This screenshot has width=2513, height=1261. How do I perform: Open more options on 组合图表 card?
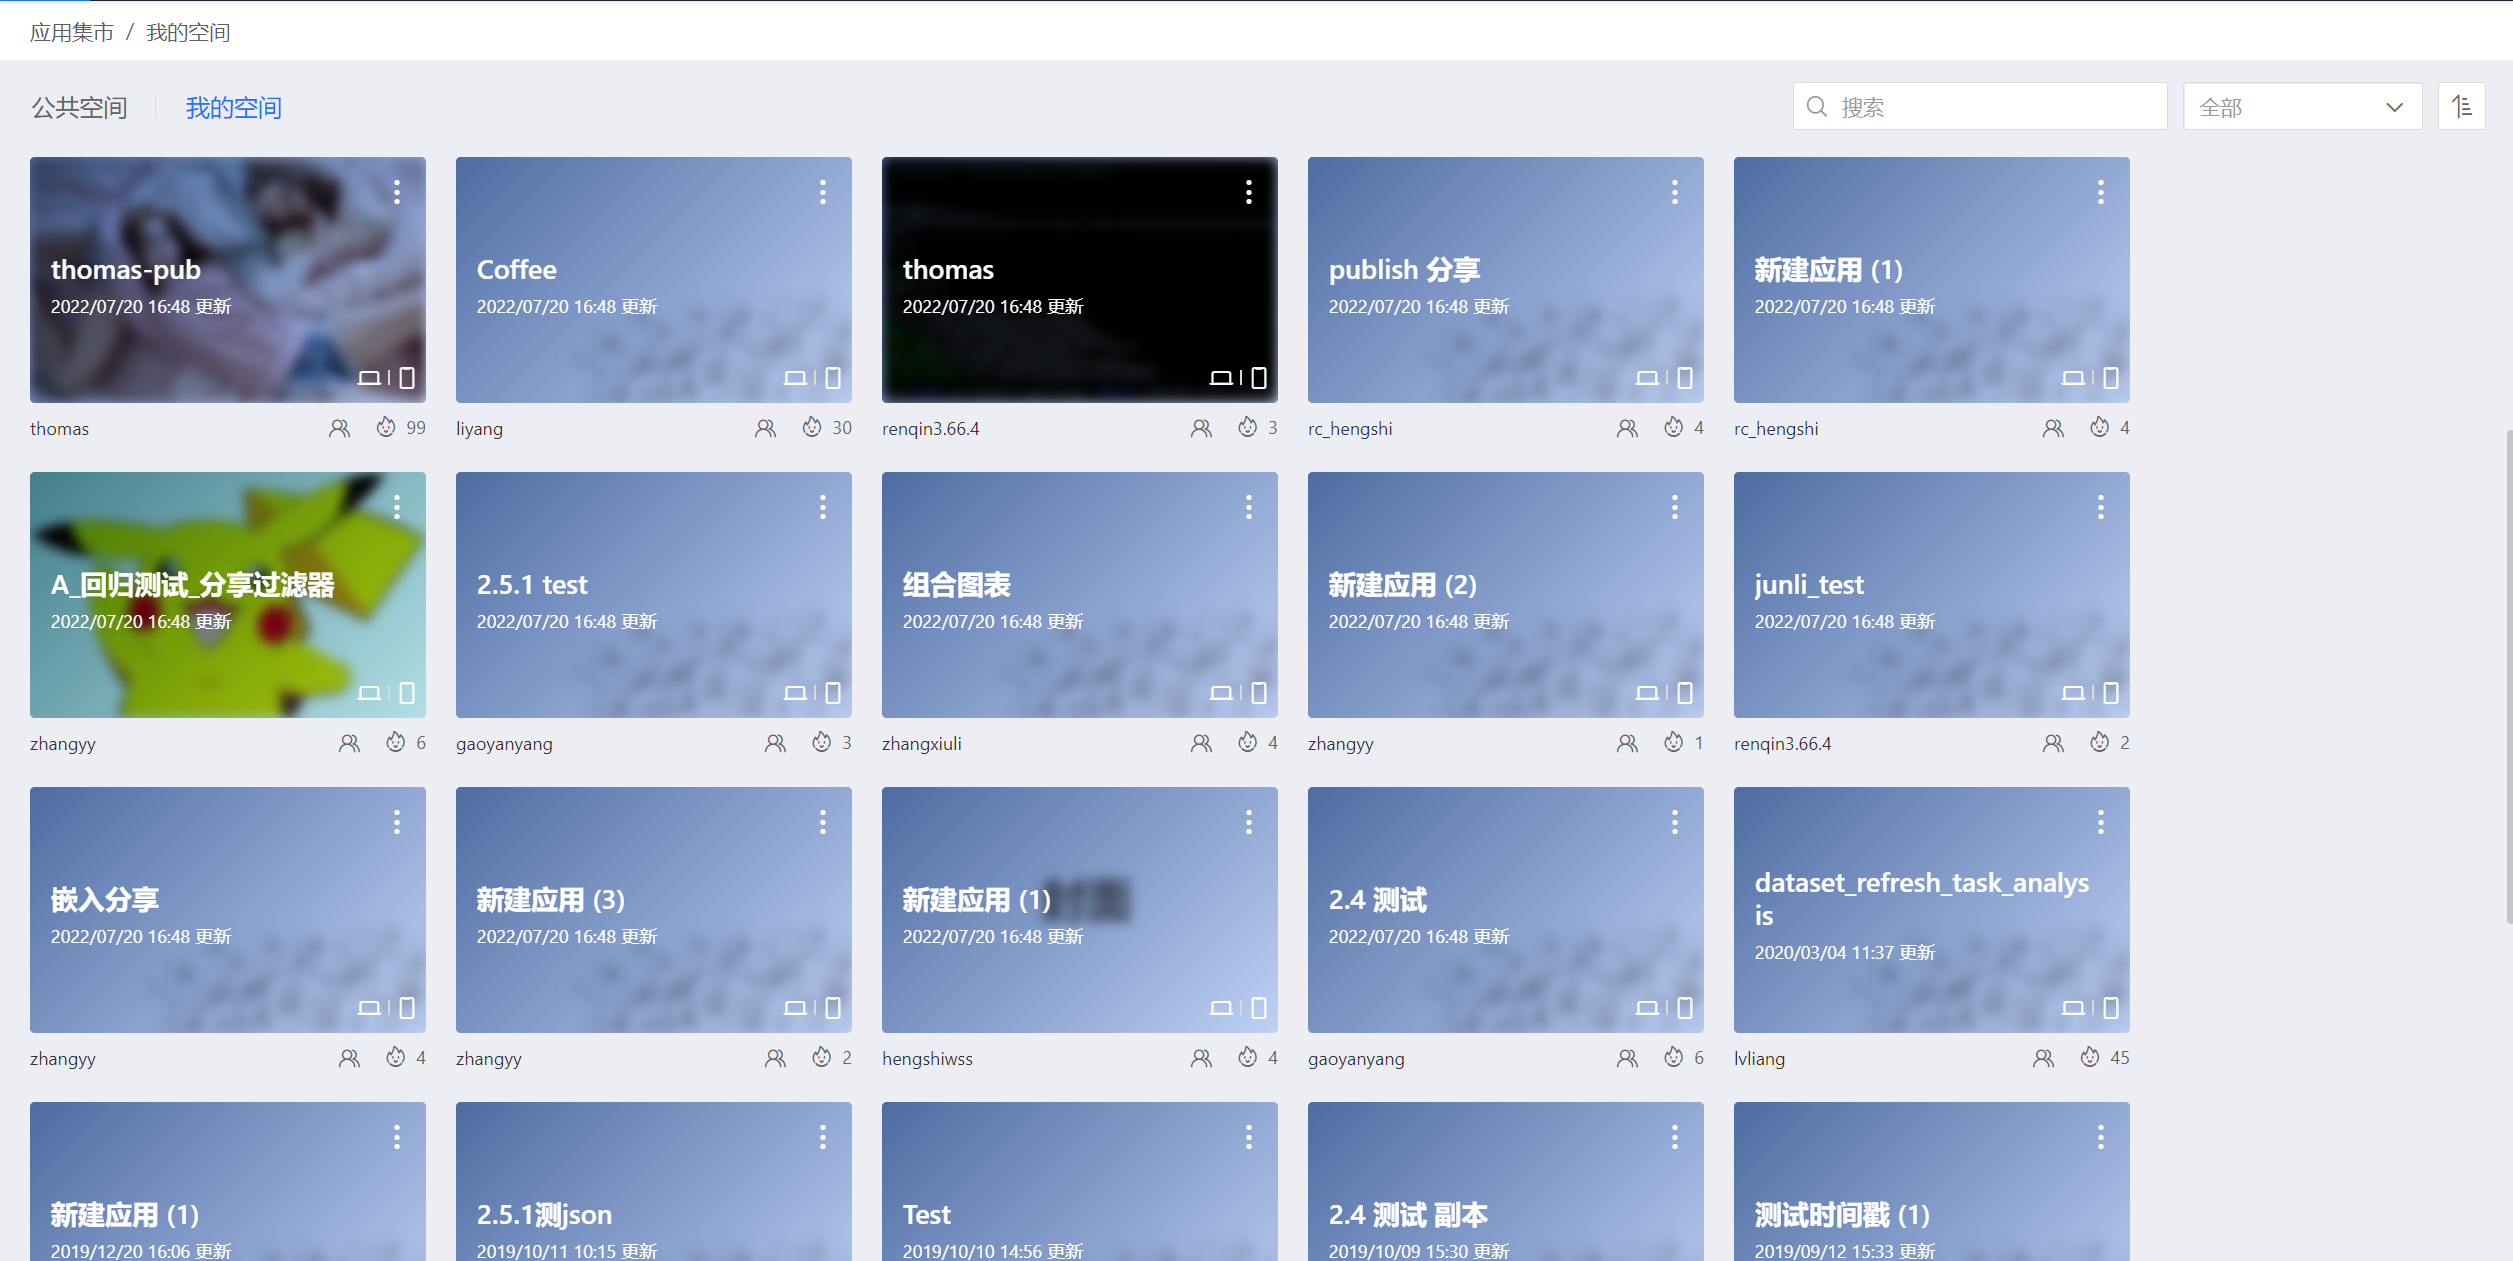click(1248, 507)
